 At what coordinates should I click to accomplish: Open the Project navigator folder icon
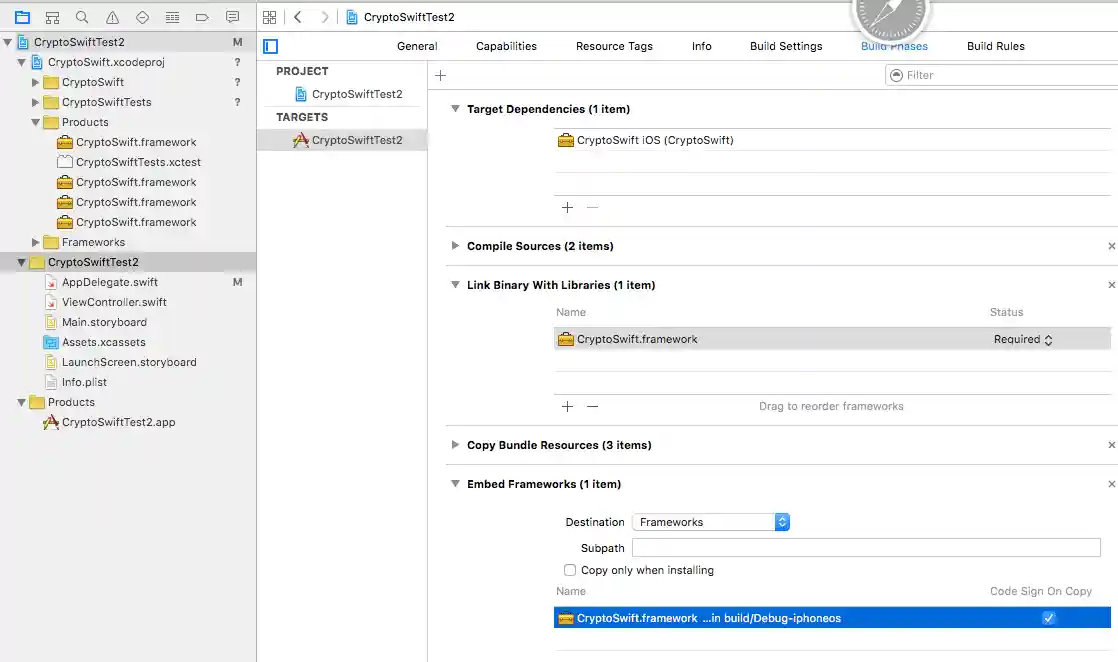click(22, 17)
